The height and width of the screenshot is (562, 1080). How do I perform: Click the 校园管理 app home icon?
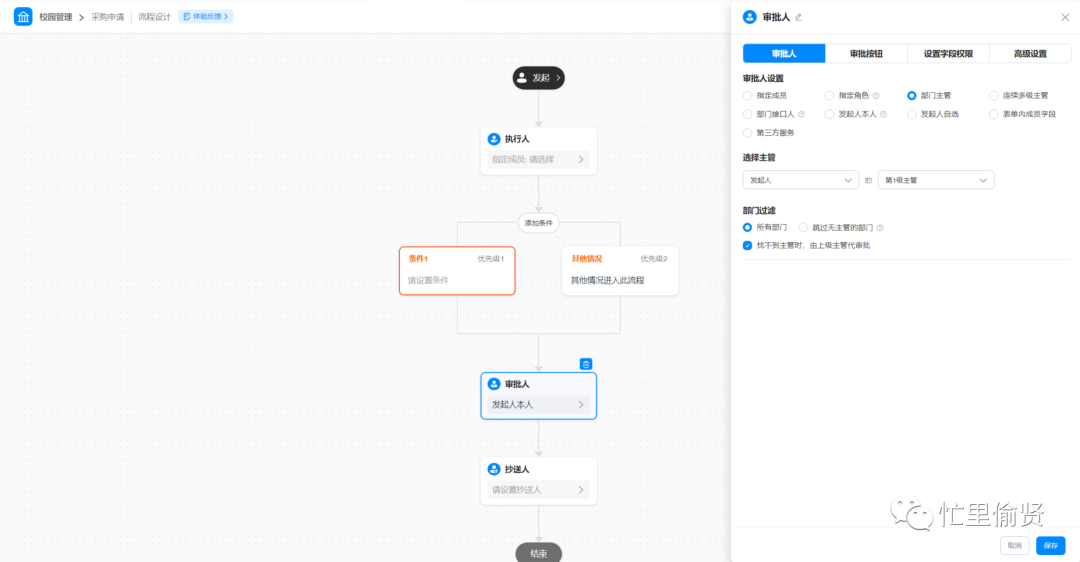click(23, 17)
